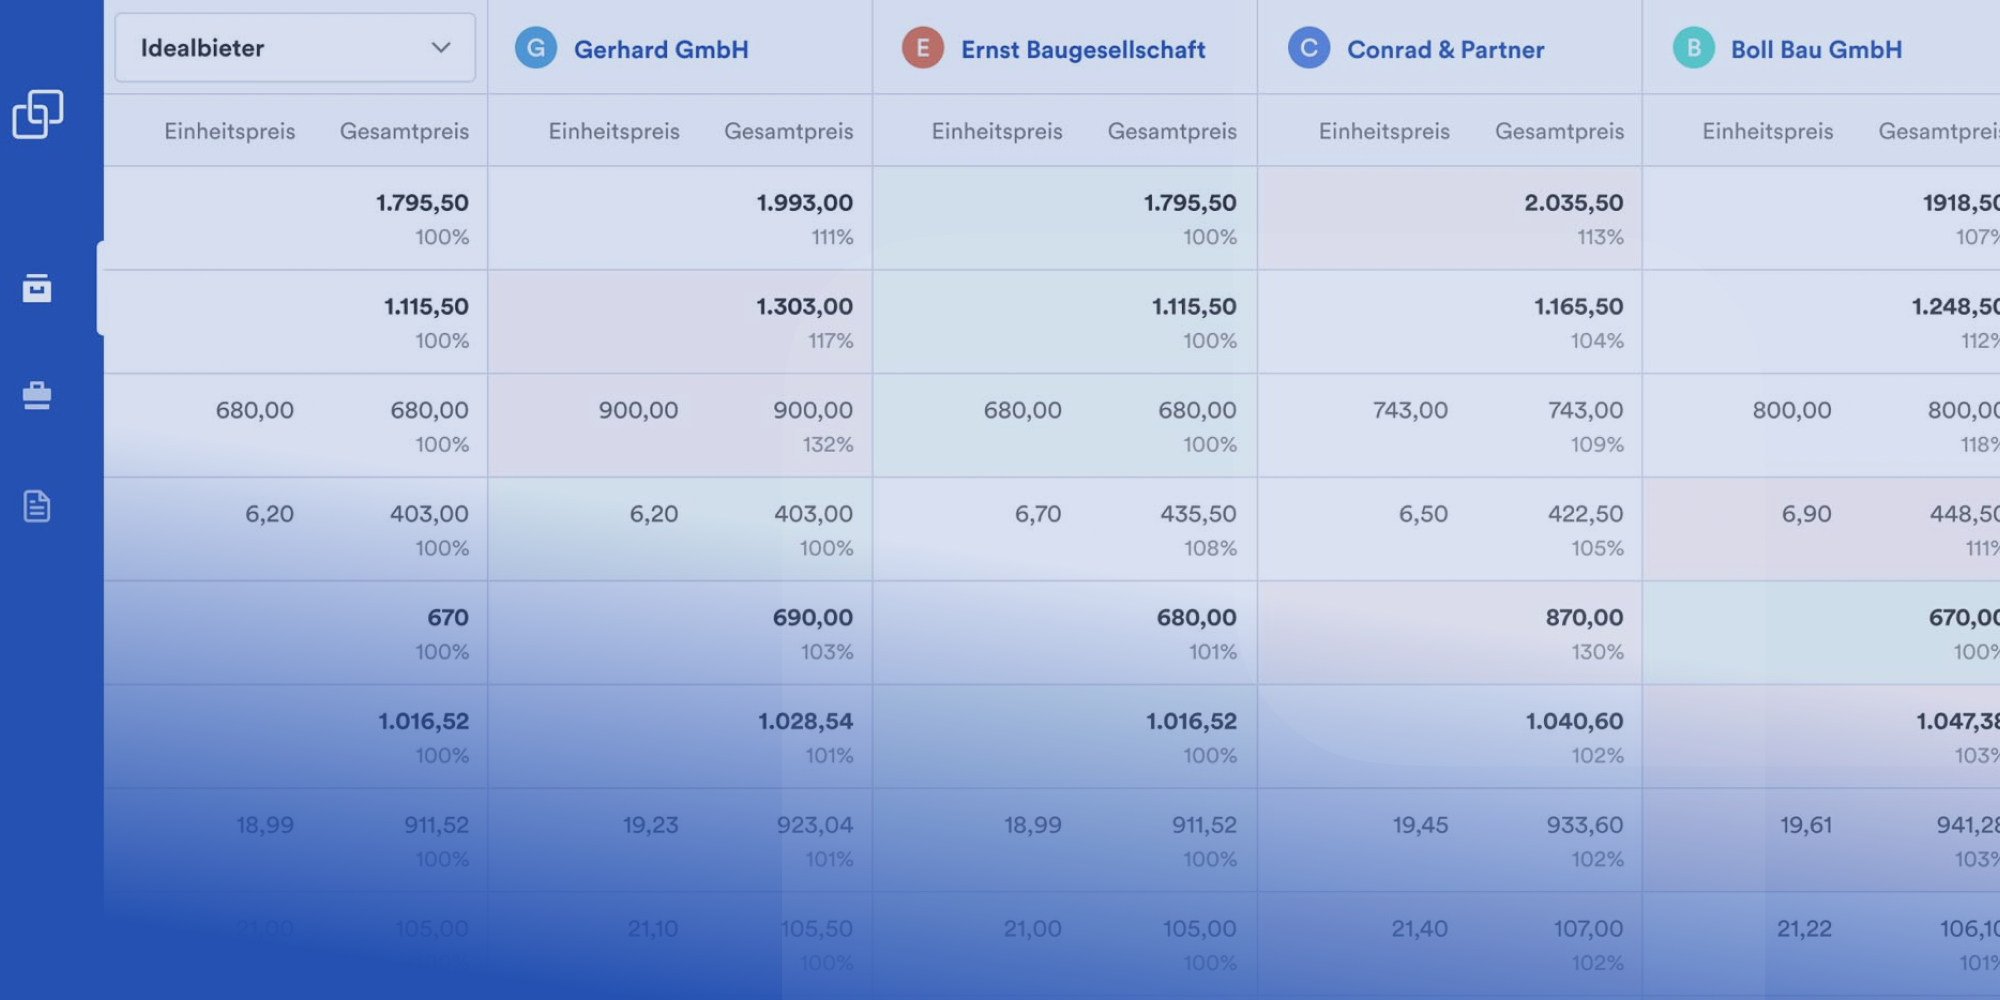Click the 117% percentage under Gerhard GmbH
The width and height of the screenshot is (2000, 1000).
(x=831, y=341)
